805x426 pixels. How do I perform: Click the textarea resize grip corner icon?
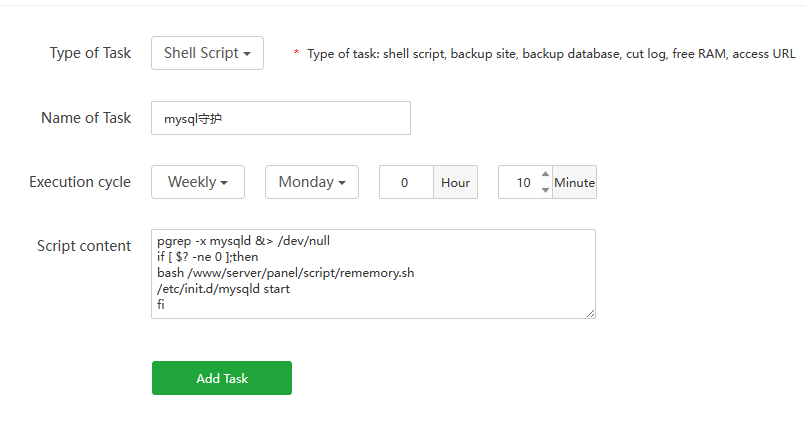pyautogui.click(x=590, y=313)
